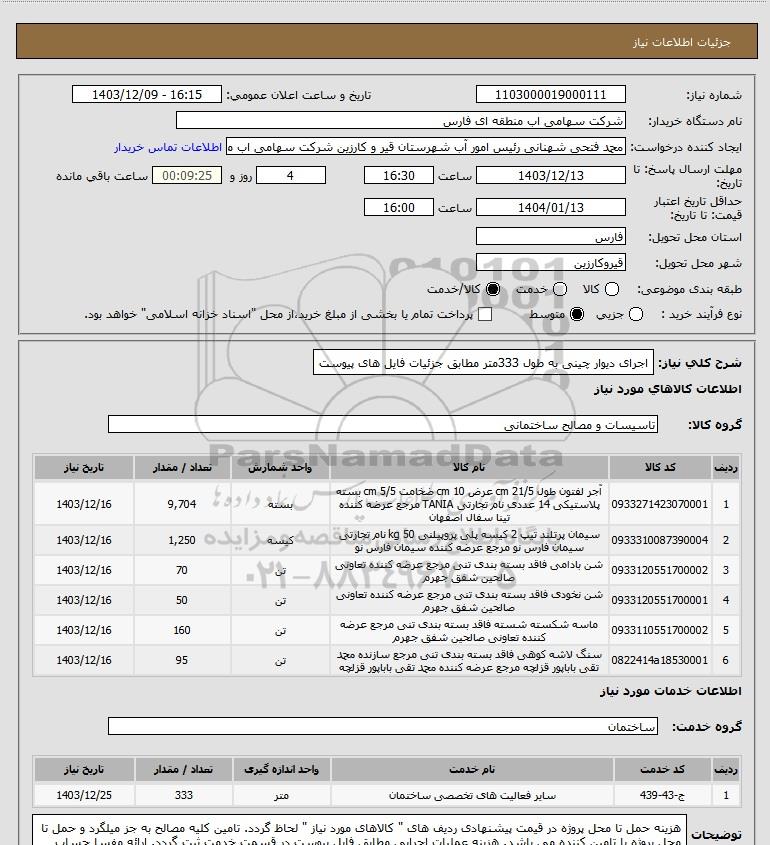Viewport: 770px width, 845px height.
Task: Click item code 0933120551700001
Action: point(660,600)
